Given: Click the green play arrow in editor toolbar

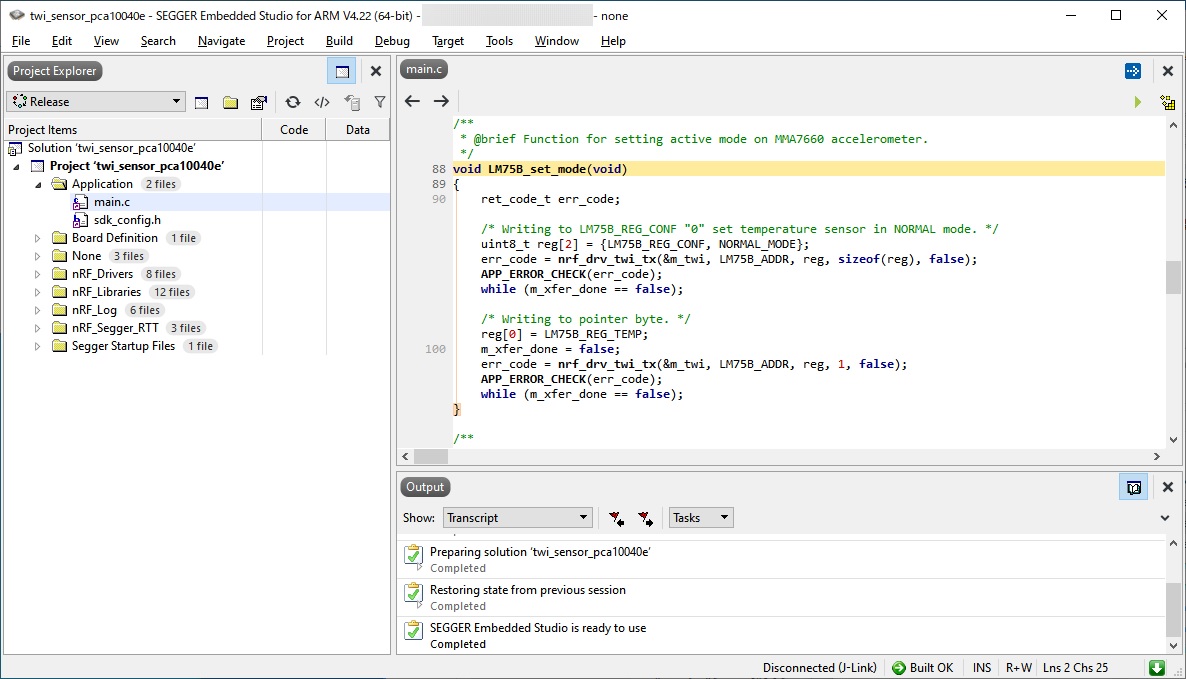Looking at the screenshot, I should point(1137,102).
